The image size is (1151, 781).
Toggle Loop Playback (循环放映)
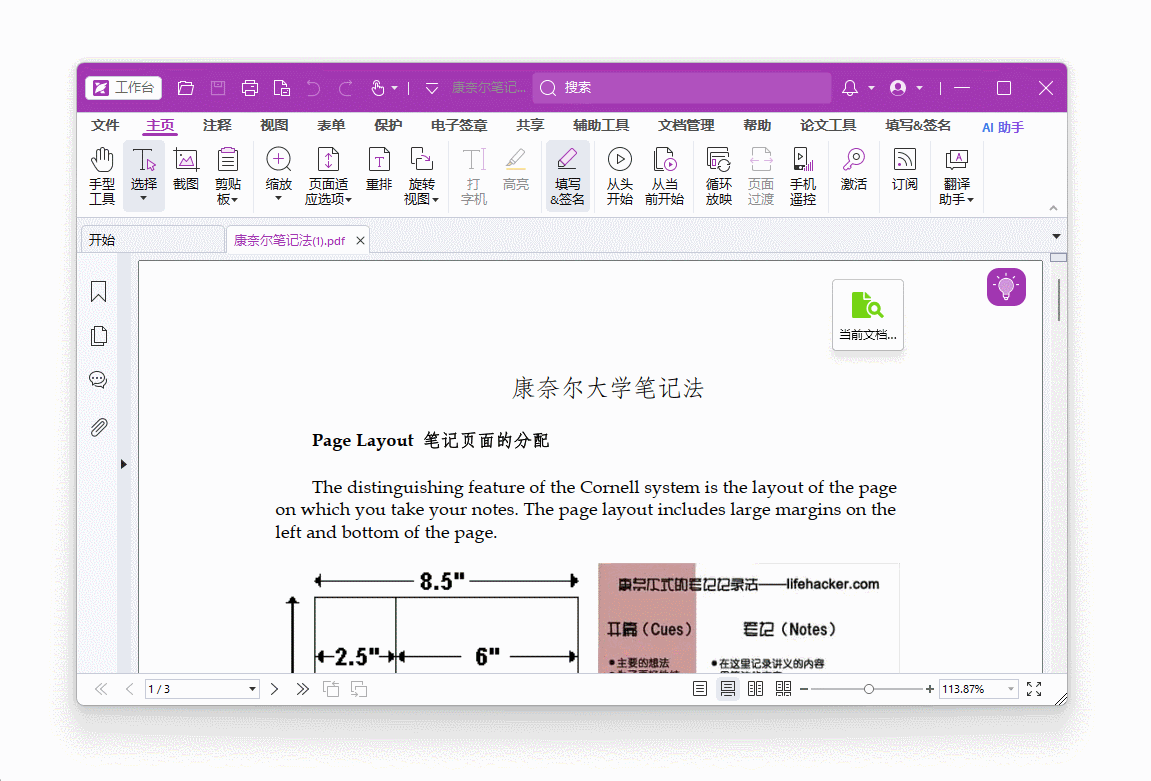[719, 176]
